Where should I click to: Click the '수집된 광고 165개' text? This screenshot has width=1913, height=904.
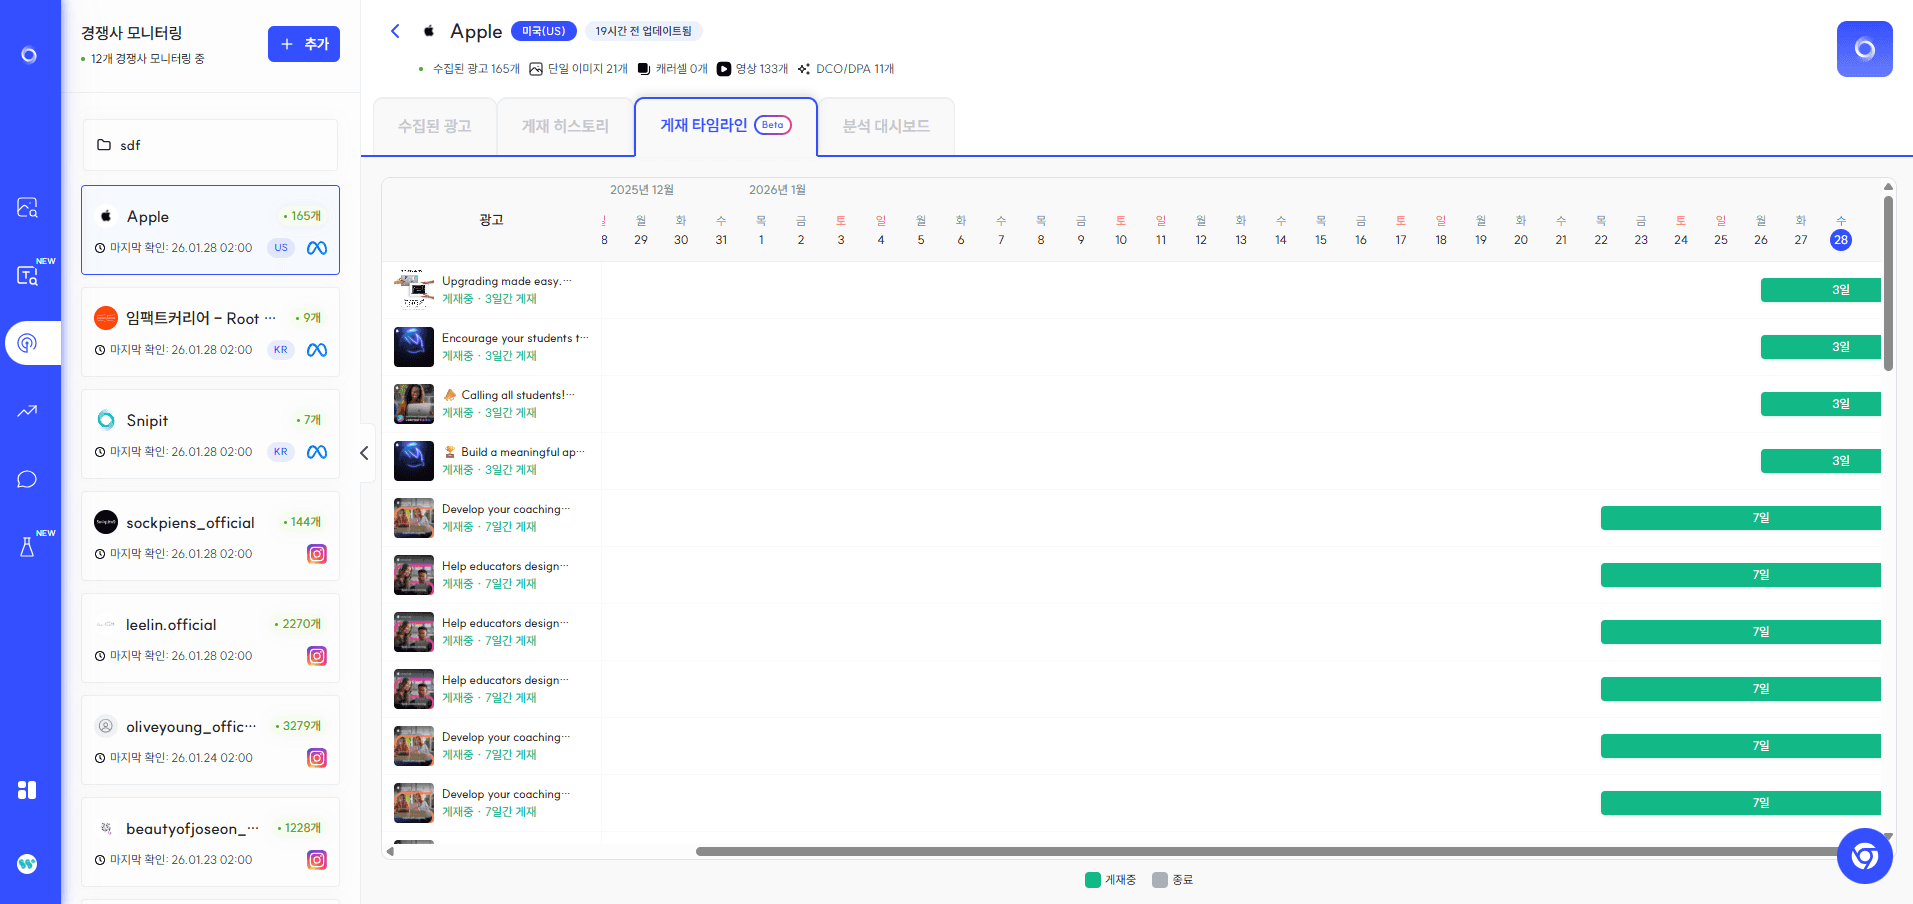pos(476,69)
